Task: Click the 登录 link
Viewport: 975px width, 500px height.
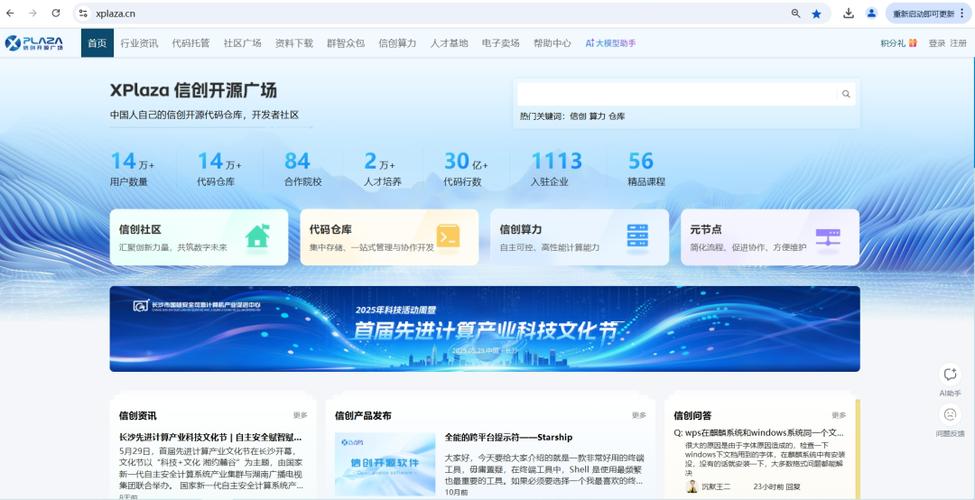Action: [936, 44]
